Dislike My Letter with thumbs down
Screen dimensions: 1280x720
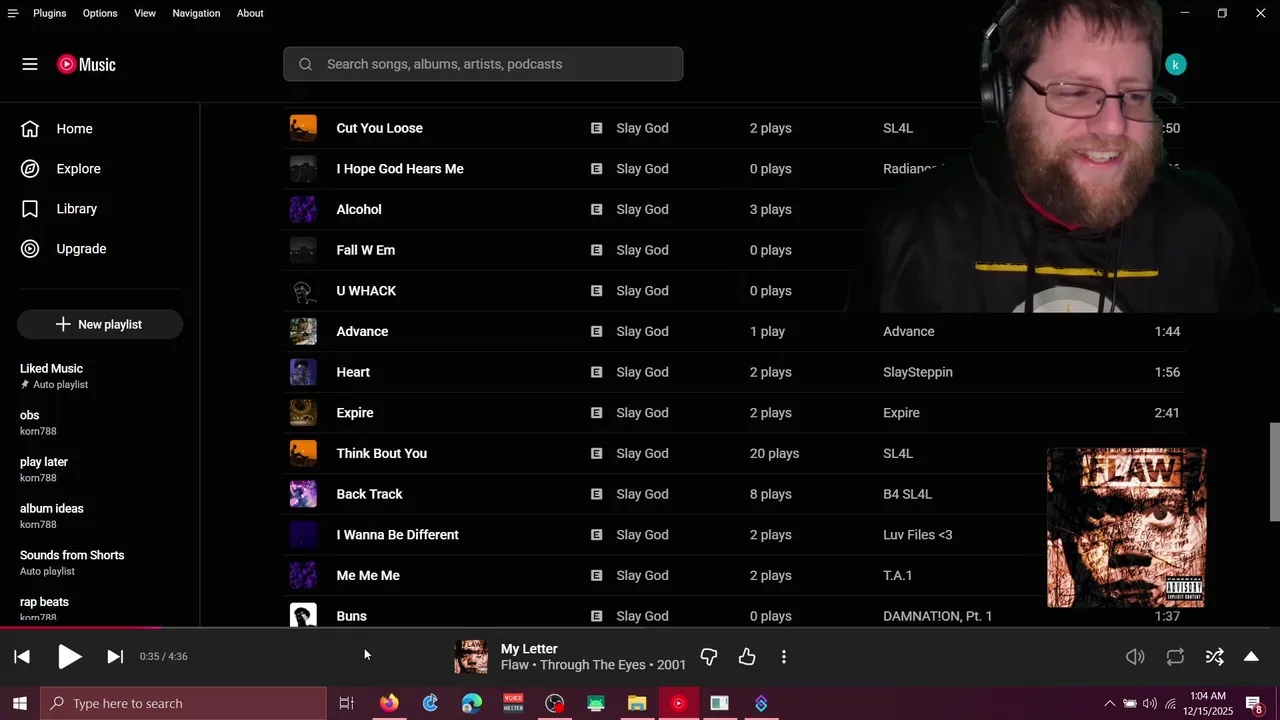[x=709, y=657]
